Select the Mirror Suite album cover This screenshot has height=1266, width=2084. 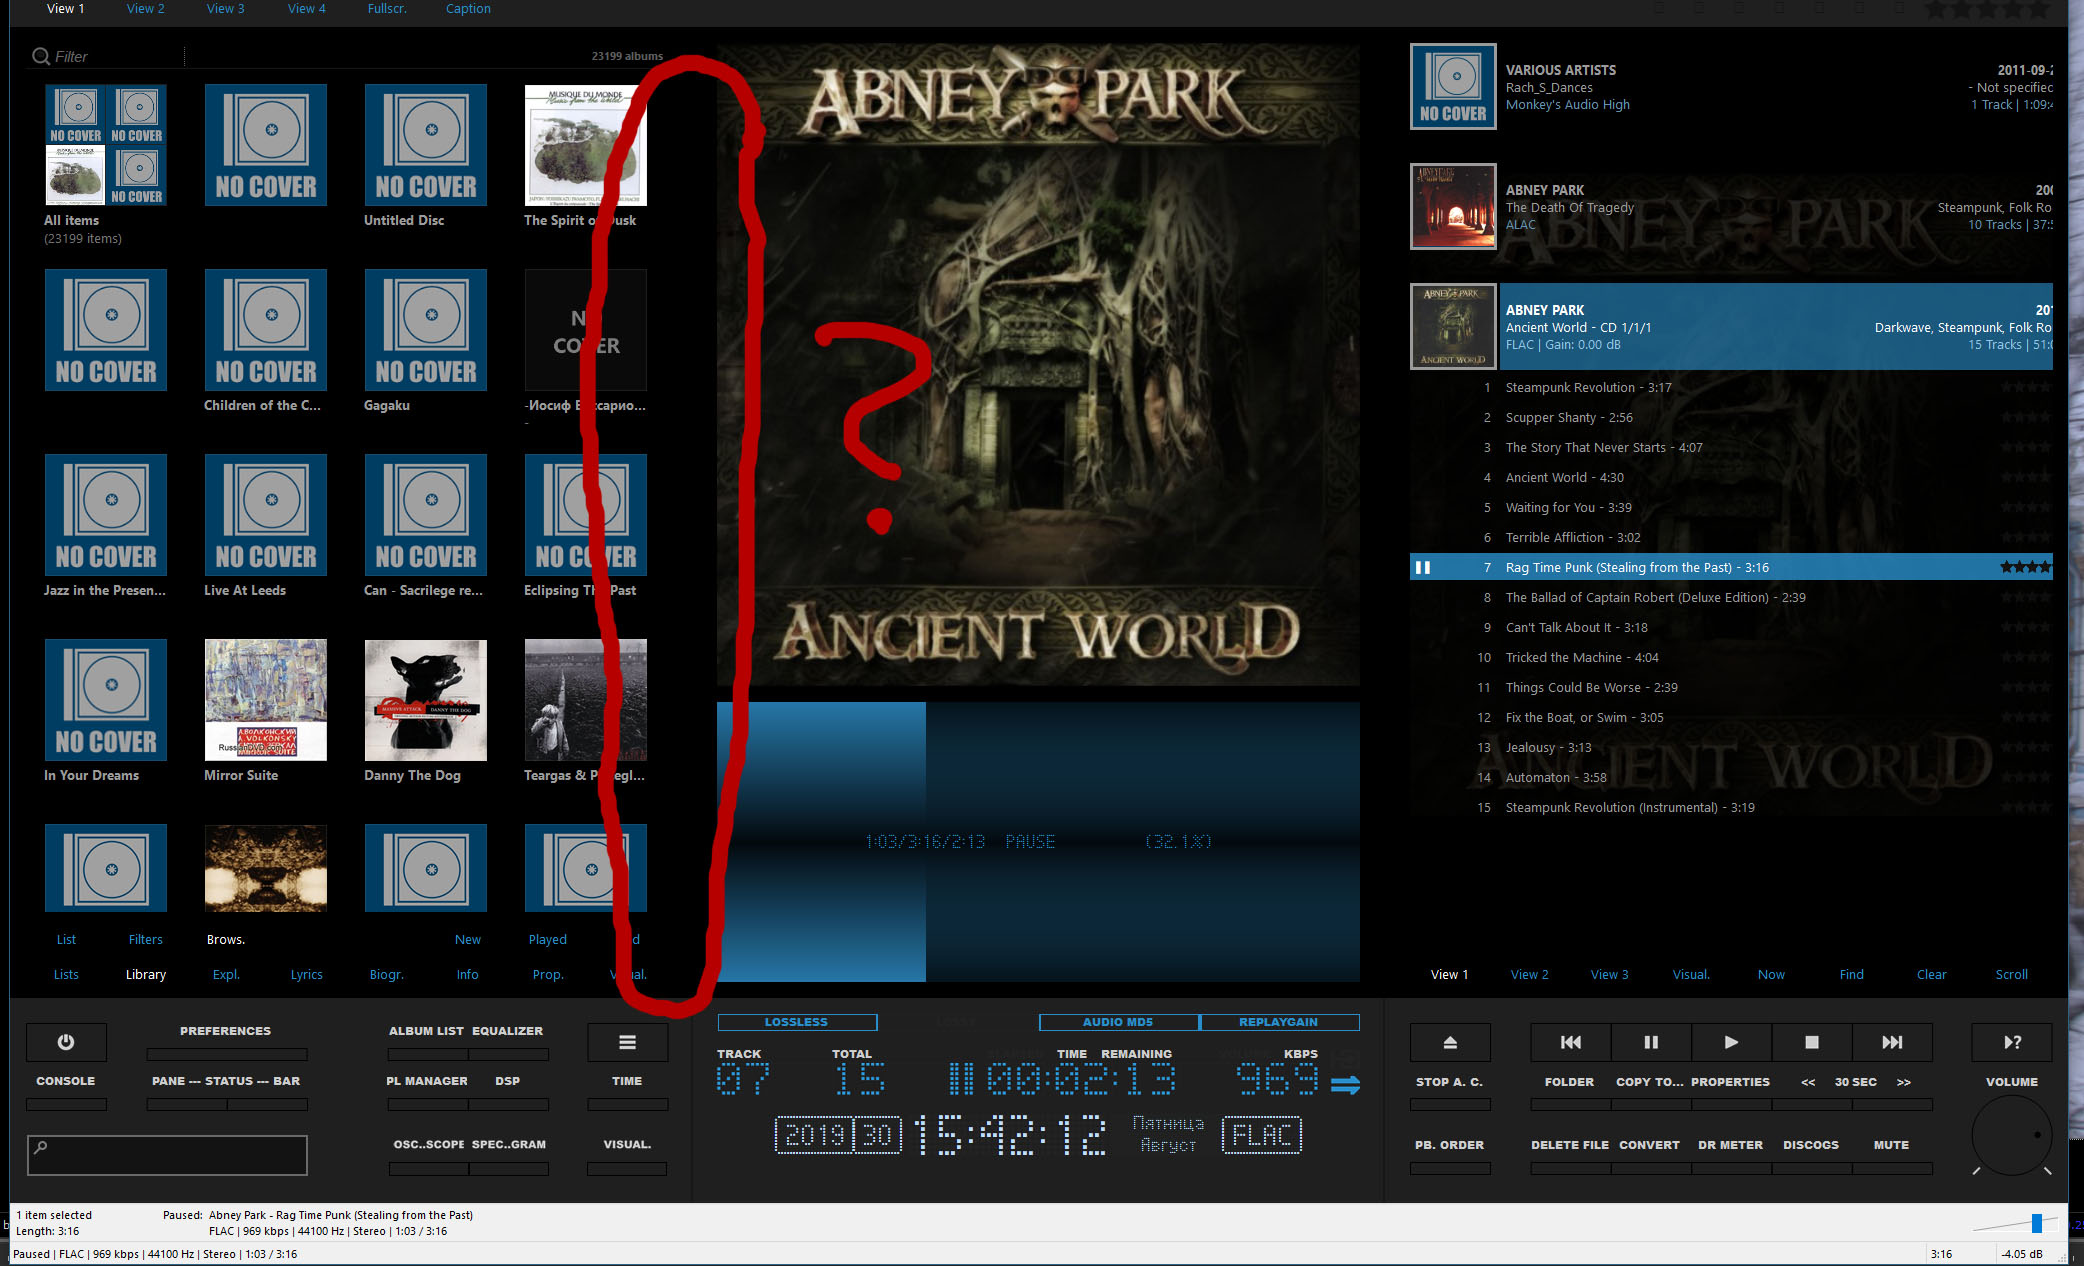click(266, 700)
